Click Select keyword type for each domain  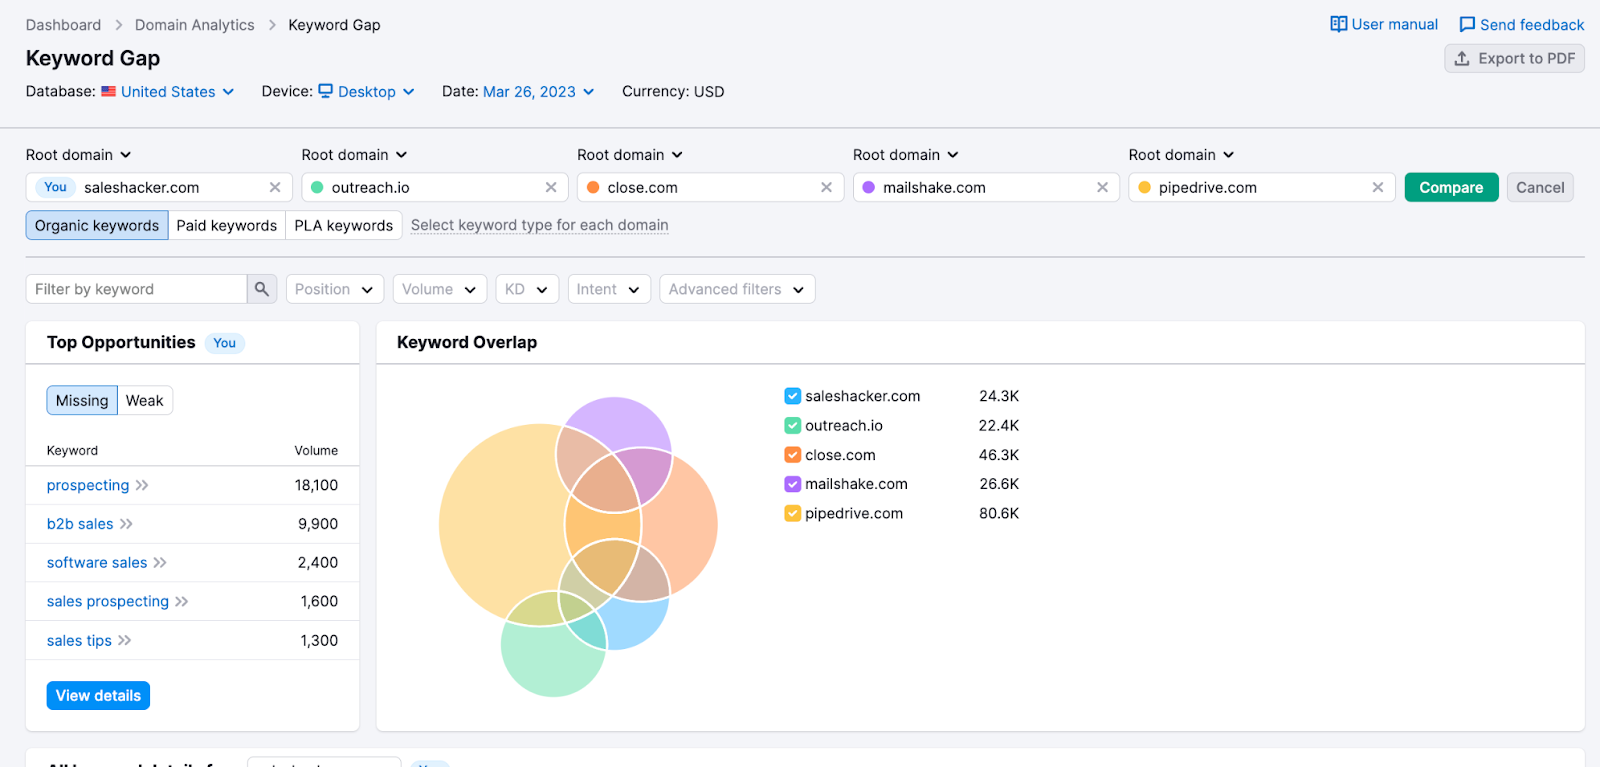coord(540,225)
